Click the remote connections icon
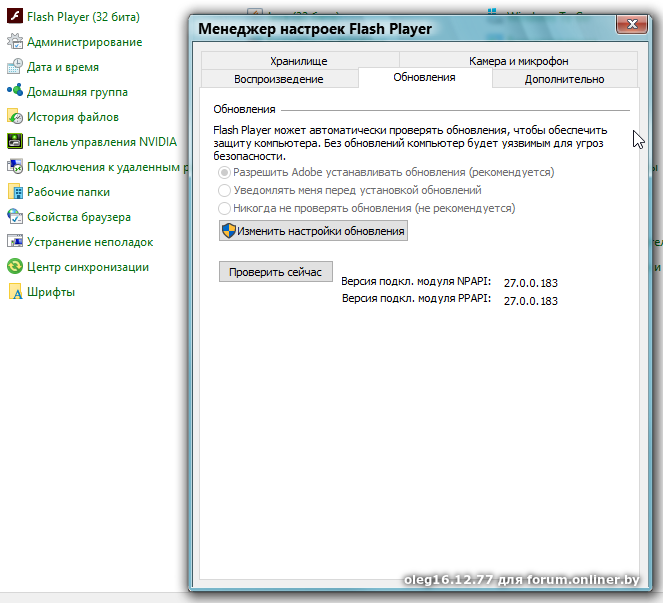Screen dimensions: 663x603 15,166
